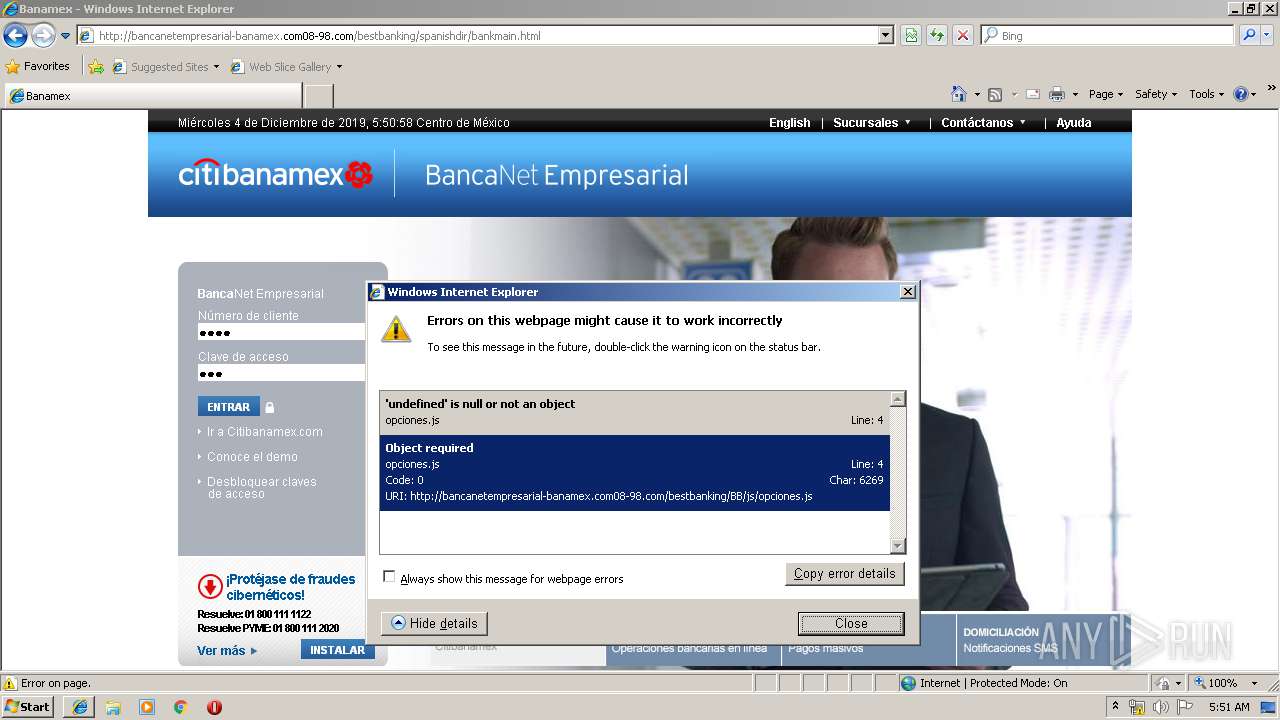Open the red Opera icon on taskbar
Viewport: 1280px width, 720px height.
pos(214,707)
